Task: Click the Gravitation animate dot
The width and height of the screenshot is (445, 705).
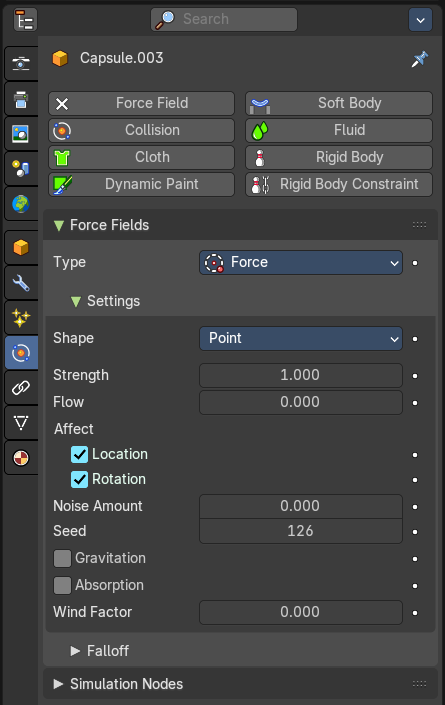Action: pos(415,559)
